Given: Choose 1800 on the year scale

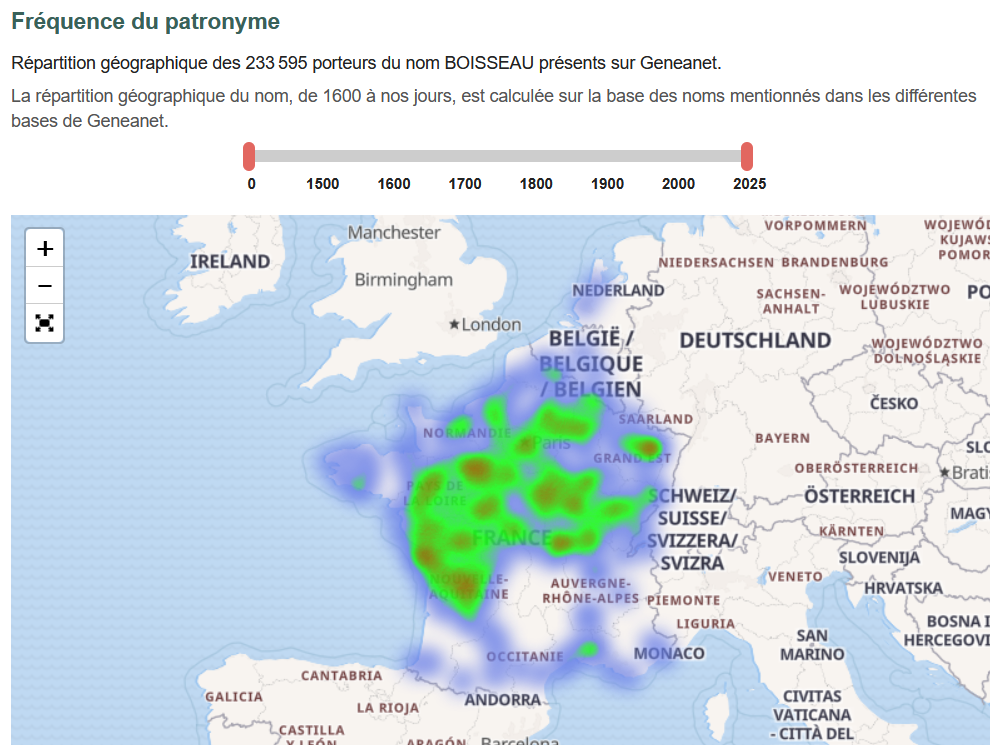Looking at the screenshot, I should [x=536, y=184].
